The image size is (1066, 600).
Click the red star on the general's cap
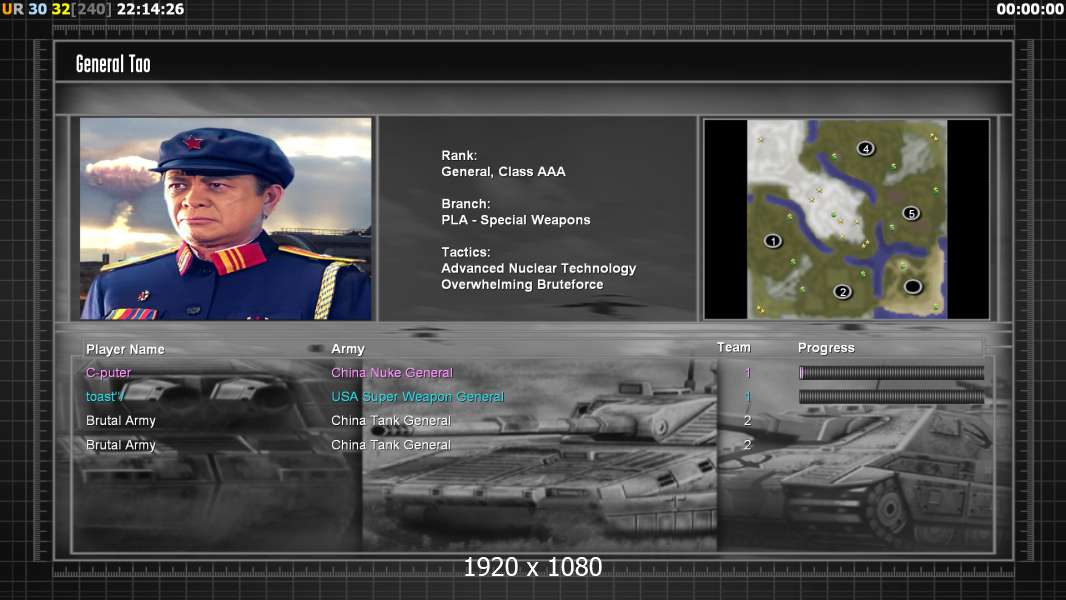point(192,142)
